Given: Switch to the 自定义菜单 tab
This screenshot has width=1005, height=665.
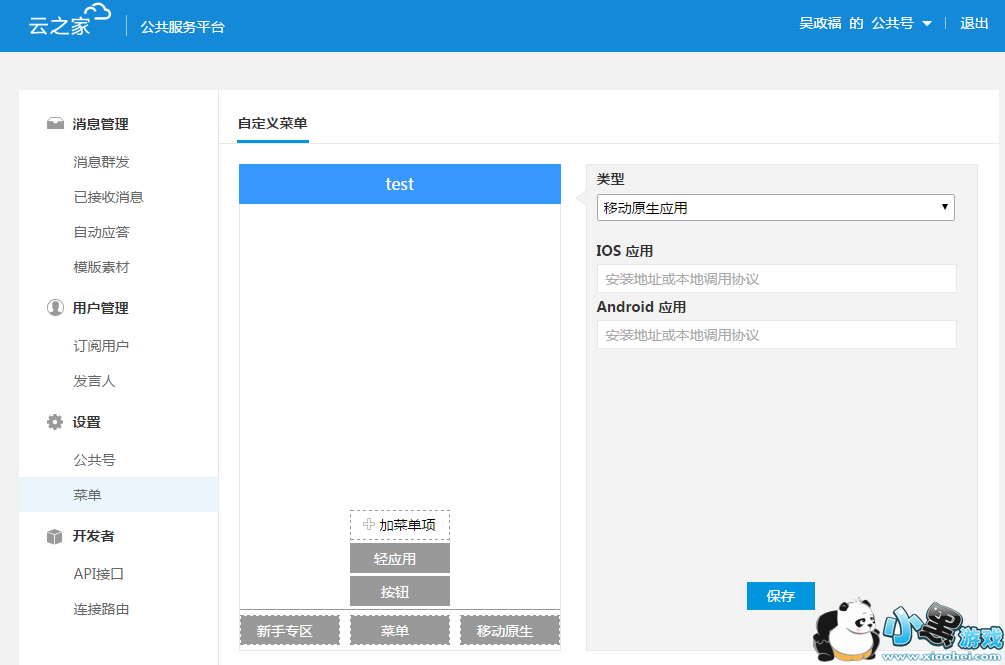Looking at the screenshot, I should tap(273, 124).
